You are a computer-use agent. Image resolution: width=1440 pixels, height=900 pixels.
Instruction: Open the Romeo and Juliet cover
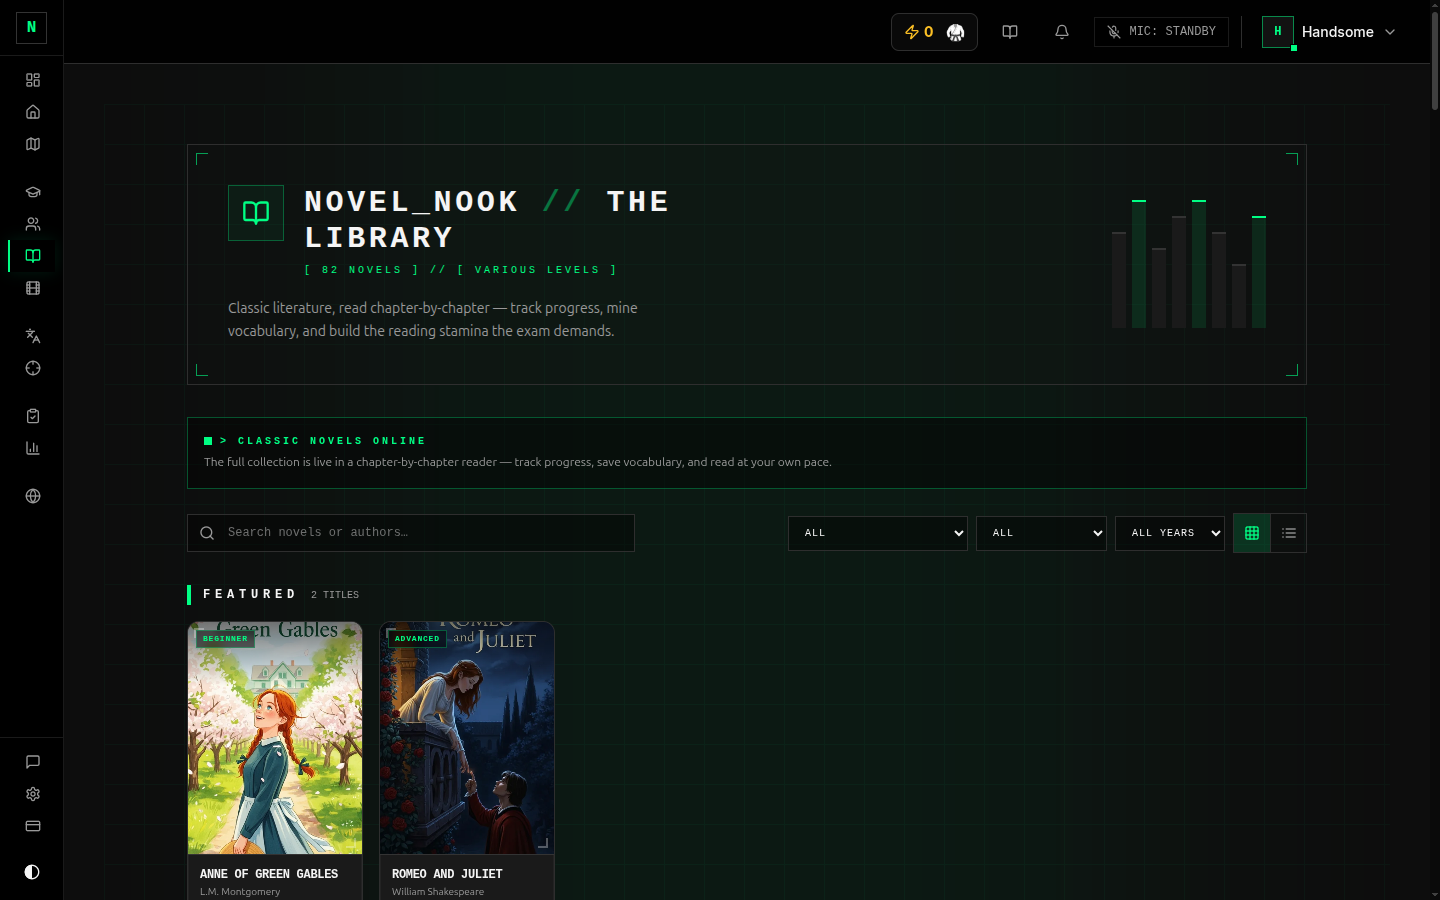[x=467, y=738]
